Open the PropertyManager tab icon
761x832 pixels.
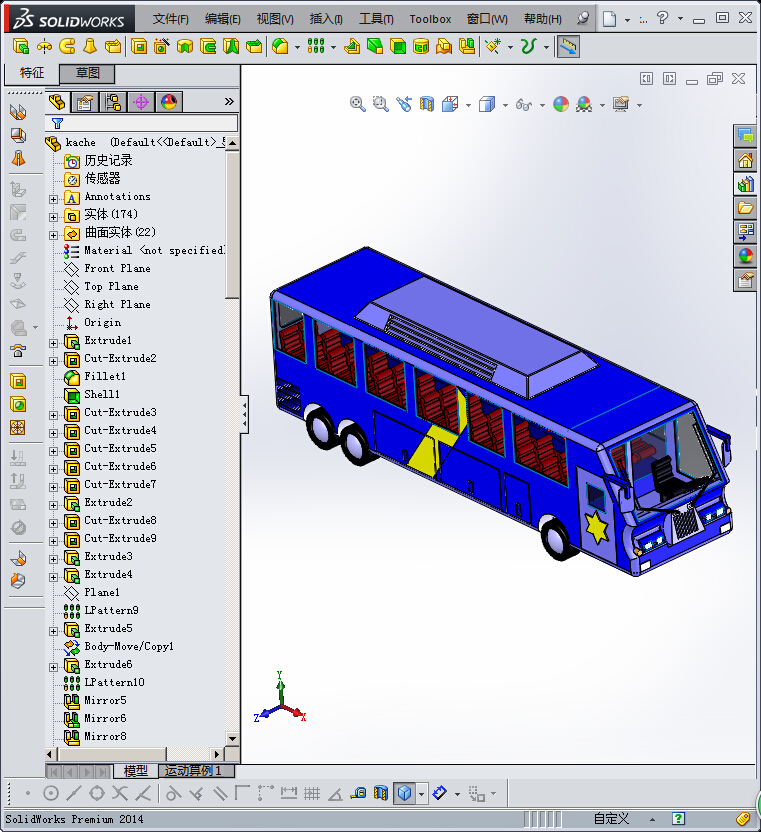(85, 102)
